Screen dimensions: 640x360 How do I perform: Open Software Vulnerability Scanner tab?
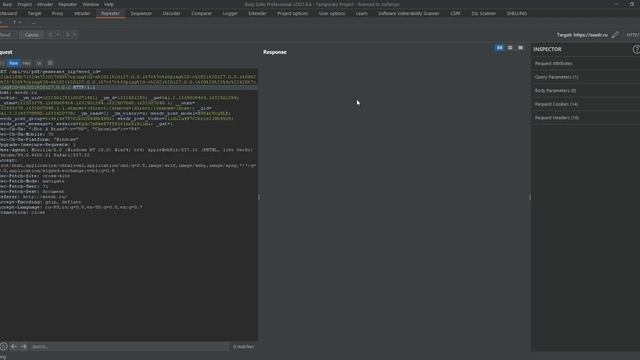(x=409, y=13)
